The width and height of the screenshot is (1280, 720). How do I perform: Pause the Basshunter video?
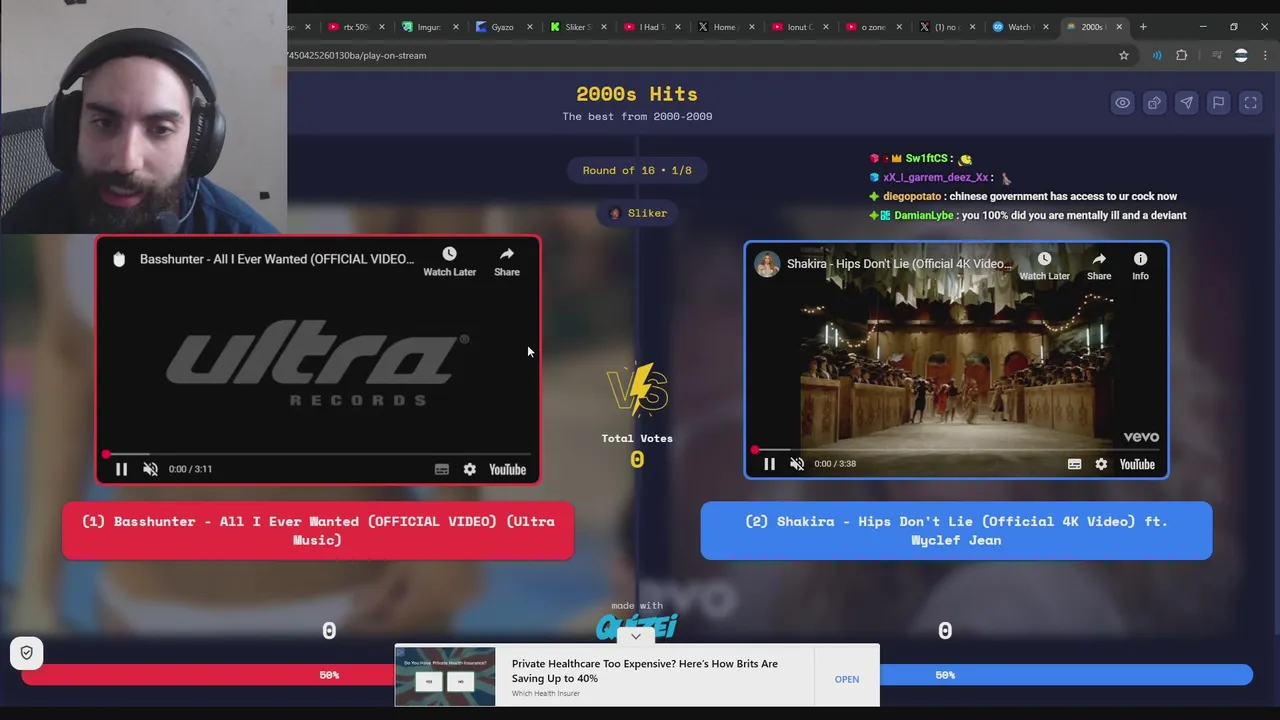(x=121, y=469)
